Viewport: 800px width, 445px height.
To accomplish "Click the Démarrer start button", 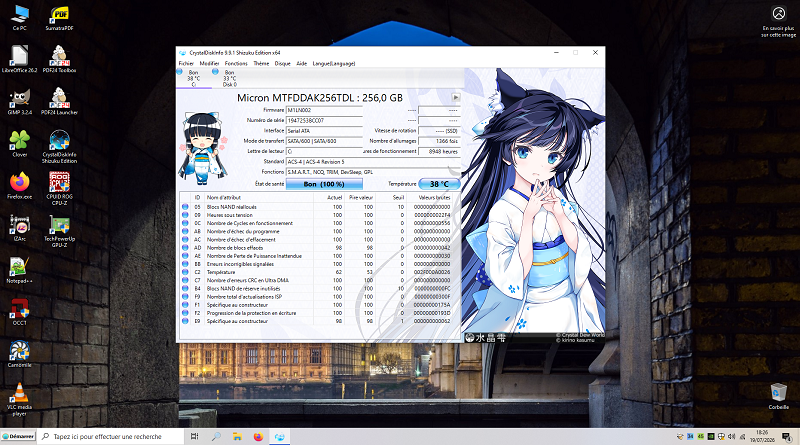I will click(x=18, y=436).
